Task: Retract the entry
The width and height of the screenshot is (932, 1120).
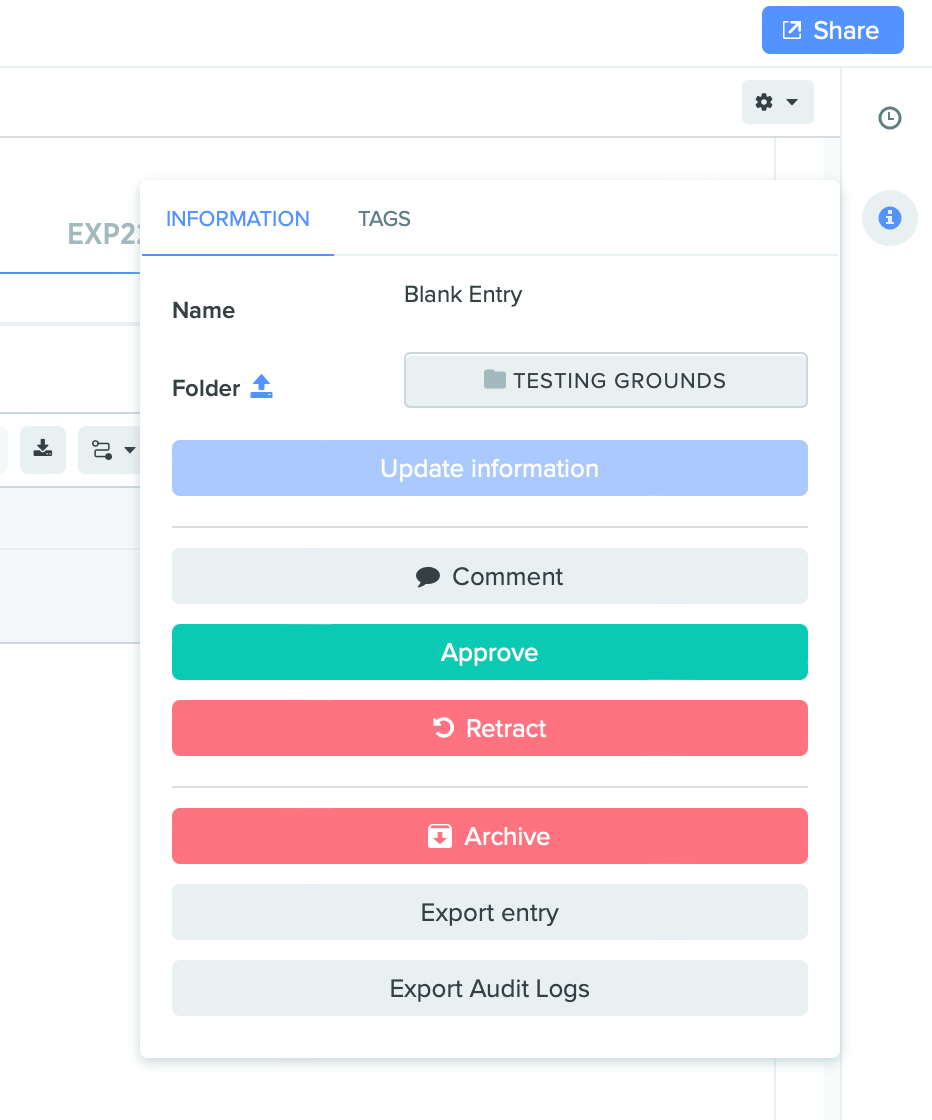Action: click(x=489, y=728)
